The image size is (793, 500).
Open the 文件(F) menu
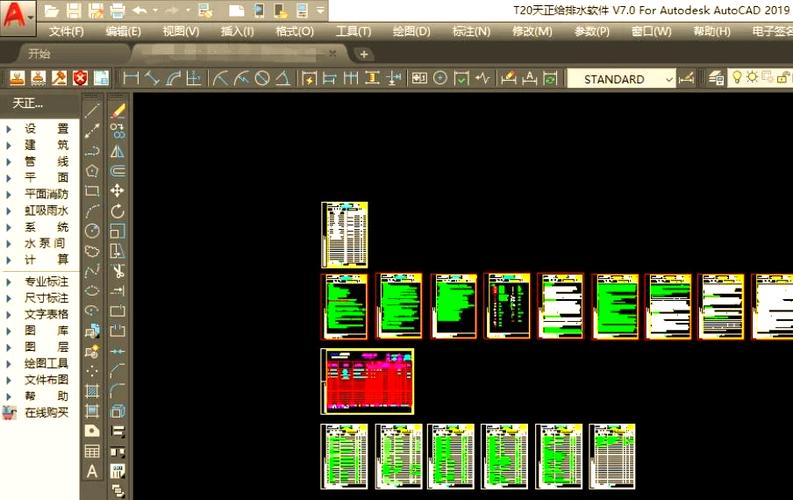pyautogui.click(x=66, y=31)
